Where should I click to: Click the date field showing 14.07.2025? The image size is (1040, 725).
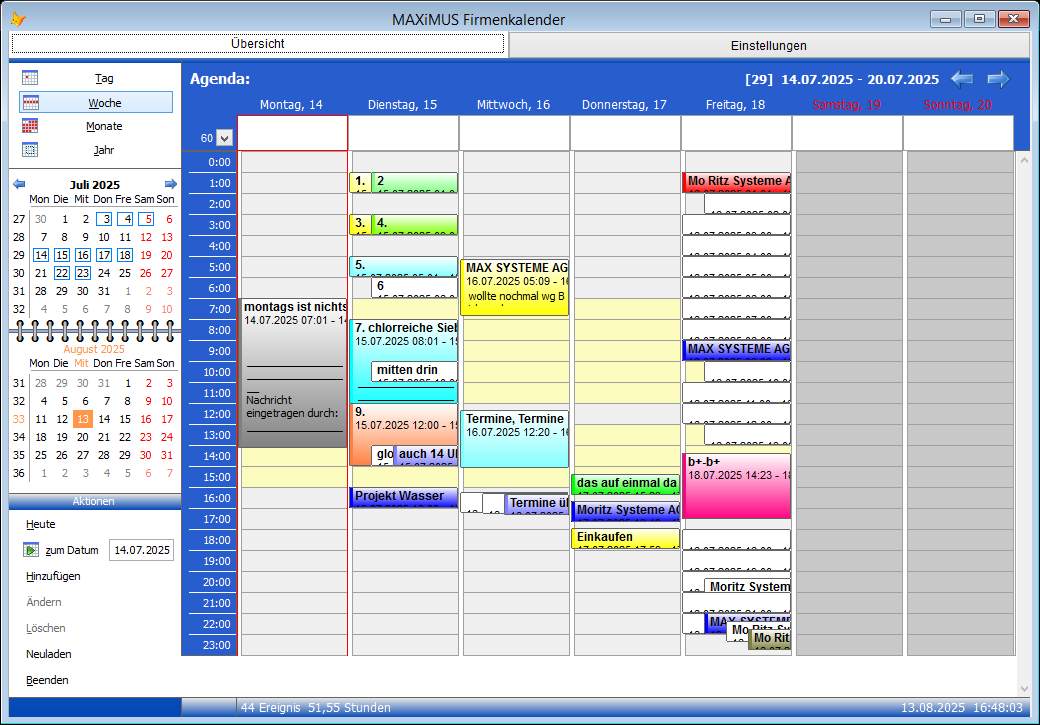141,550
